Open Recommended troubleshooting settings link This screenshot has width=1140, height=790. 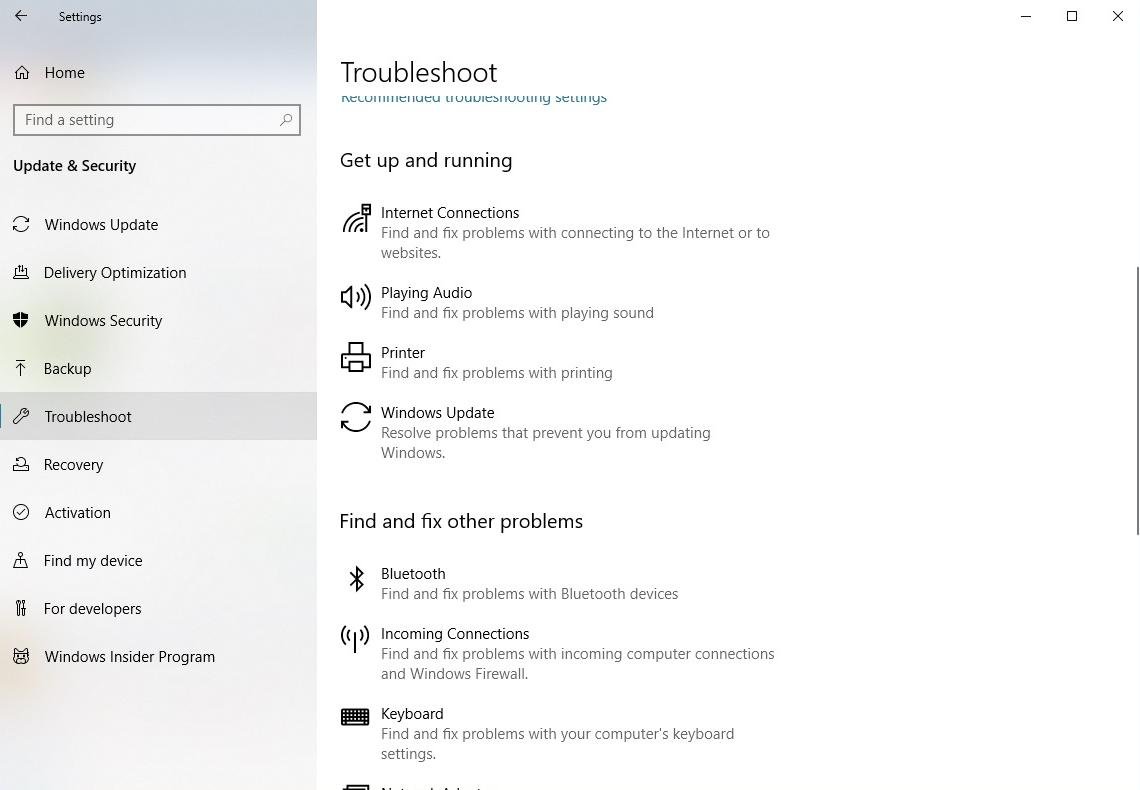click(474, 98)
